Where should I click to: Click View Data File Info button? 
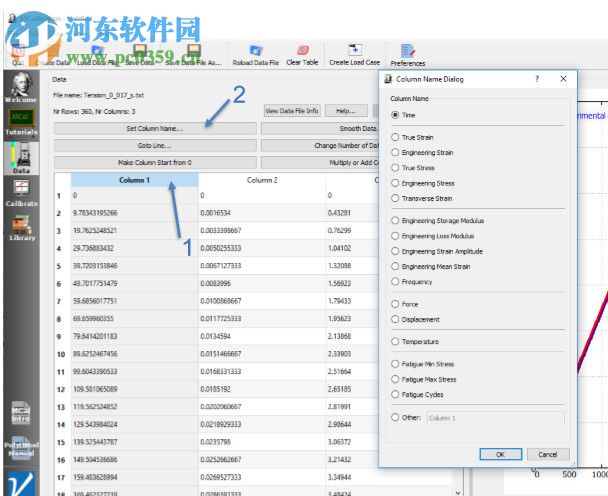pos(292,111)
